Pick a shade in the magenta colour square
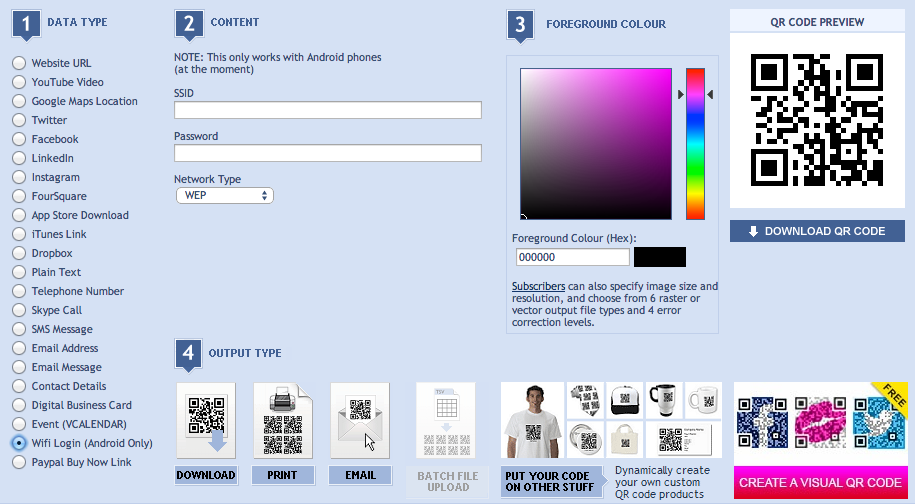 pyautogui.click(x=596, y=144)
